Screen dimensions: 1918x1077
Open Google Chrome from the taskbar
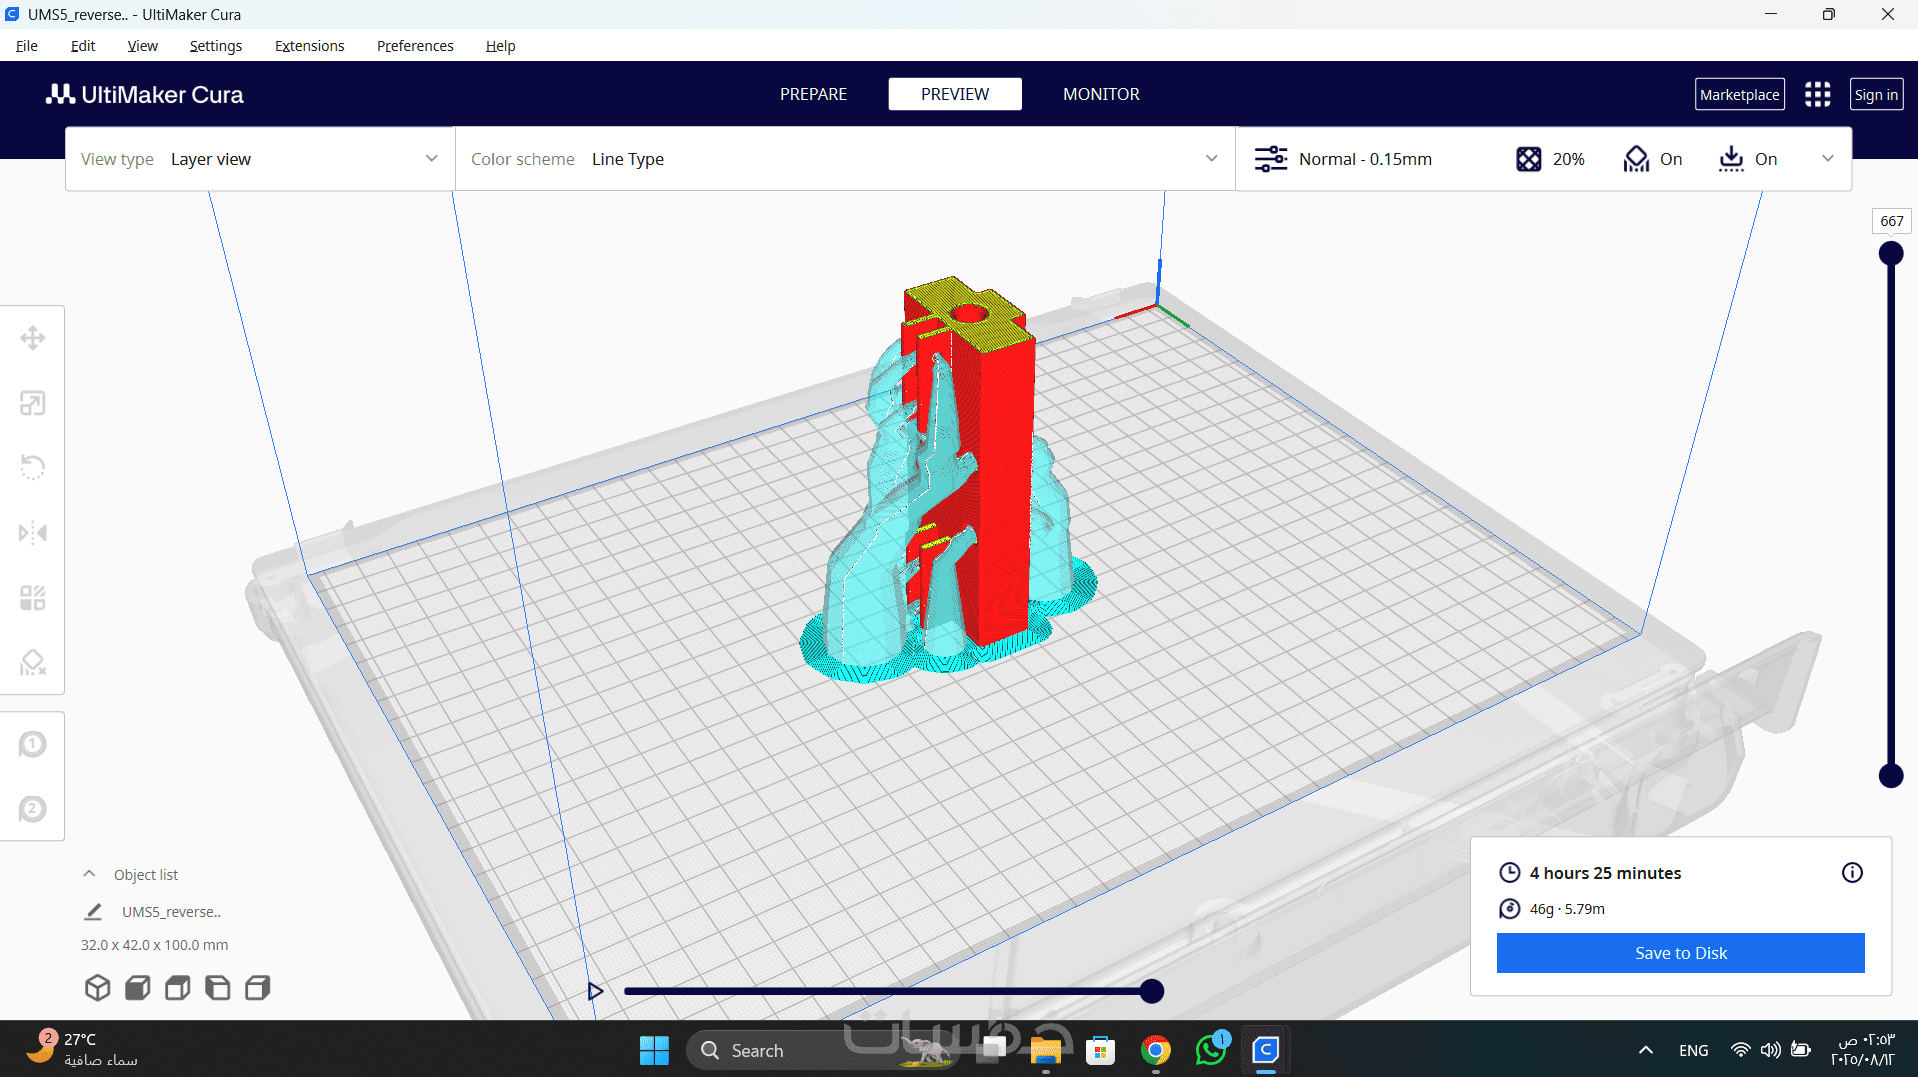[x=1156, y=1050]
